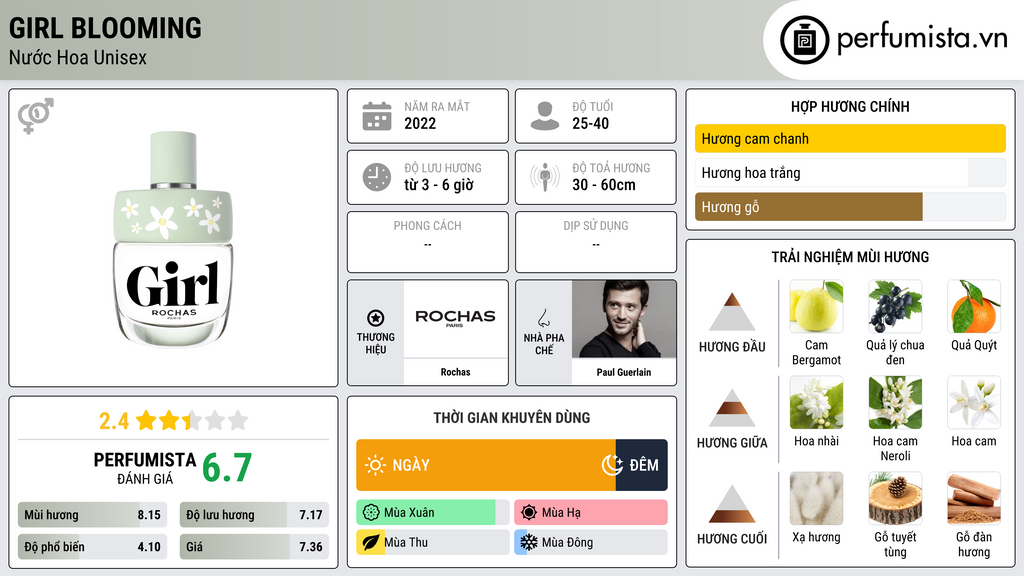Click the orange Ngày time bar

tap(485, 465)
